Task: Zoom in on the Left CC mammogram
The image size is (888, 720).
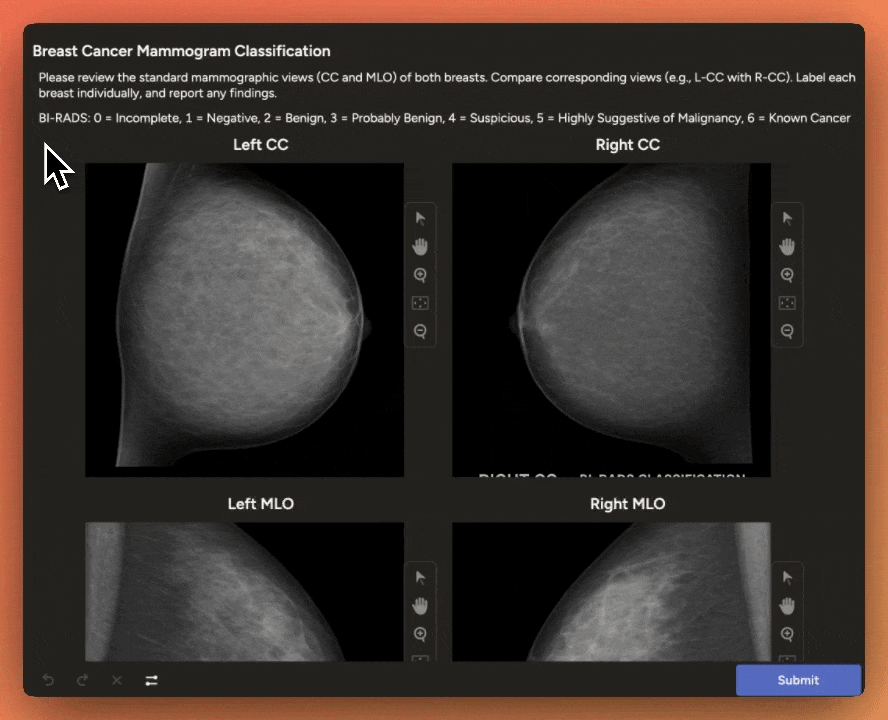Action: (420, 275)
